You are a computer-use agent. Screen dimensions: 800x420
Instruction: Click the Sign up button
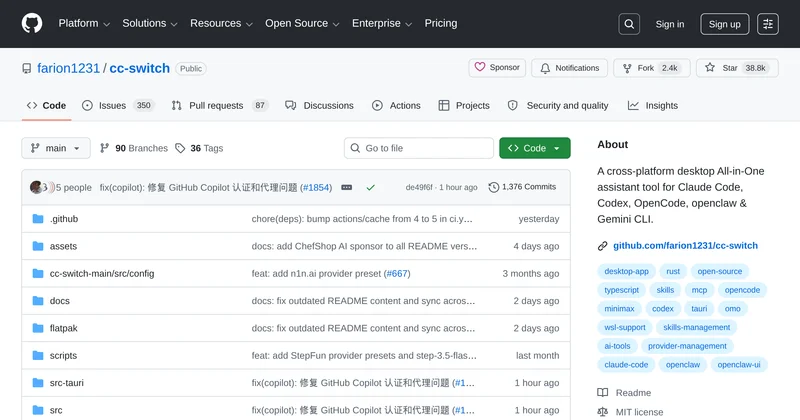click(724, 24)
